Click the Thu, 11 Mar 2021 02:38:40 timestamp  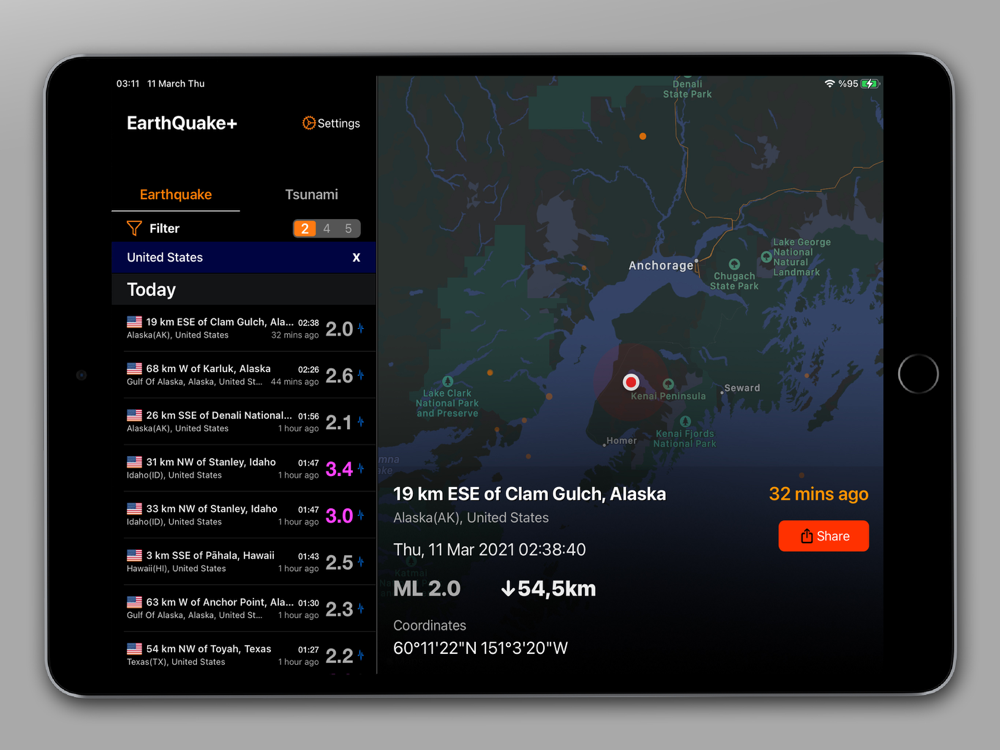pos(489,550)
